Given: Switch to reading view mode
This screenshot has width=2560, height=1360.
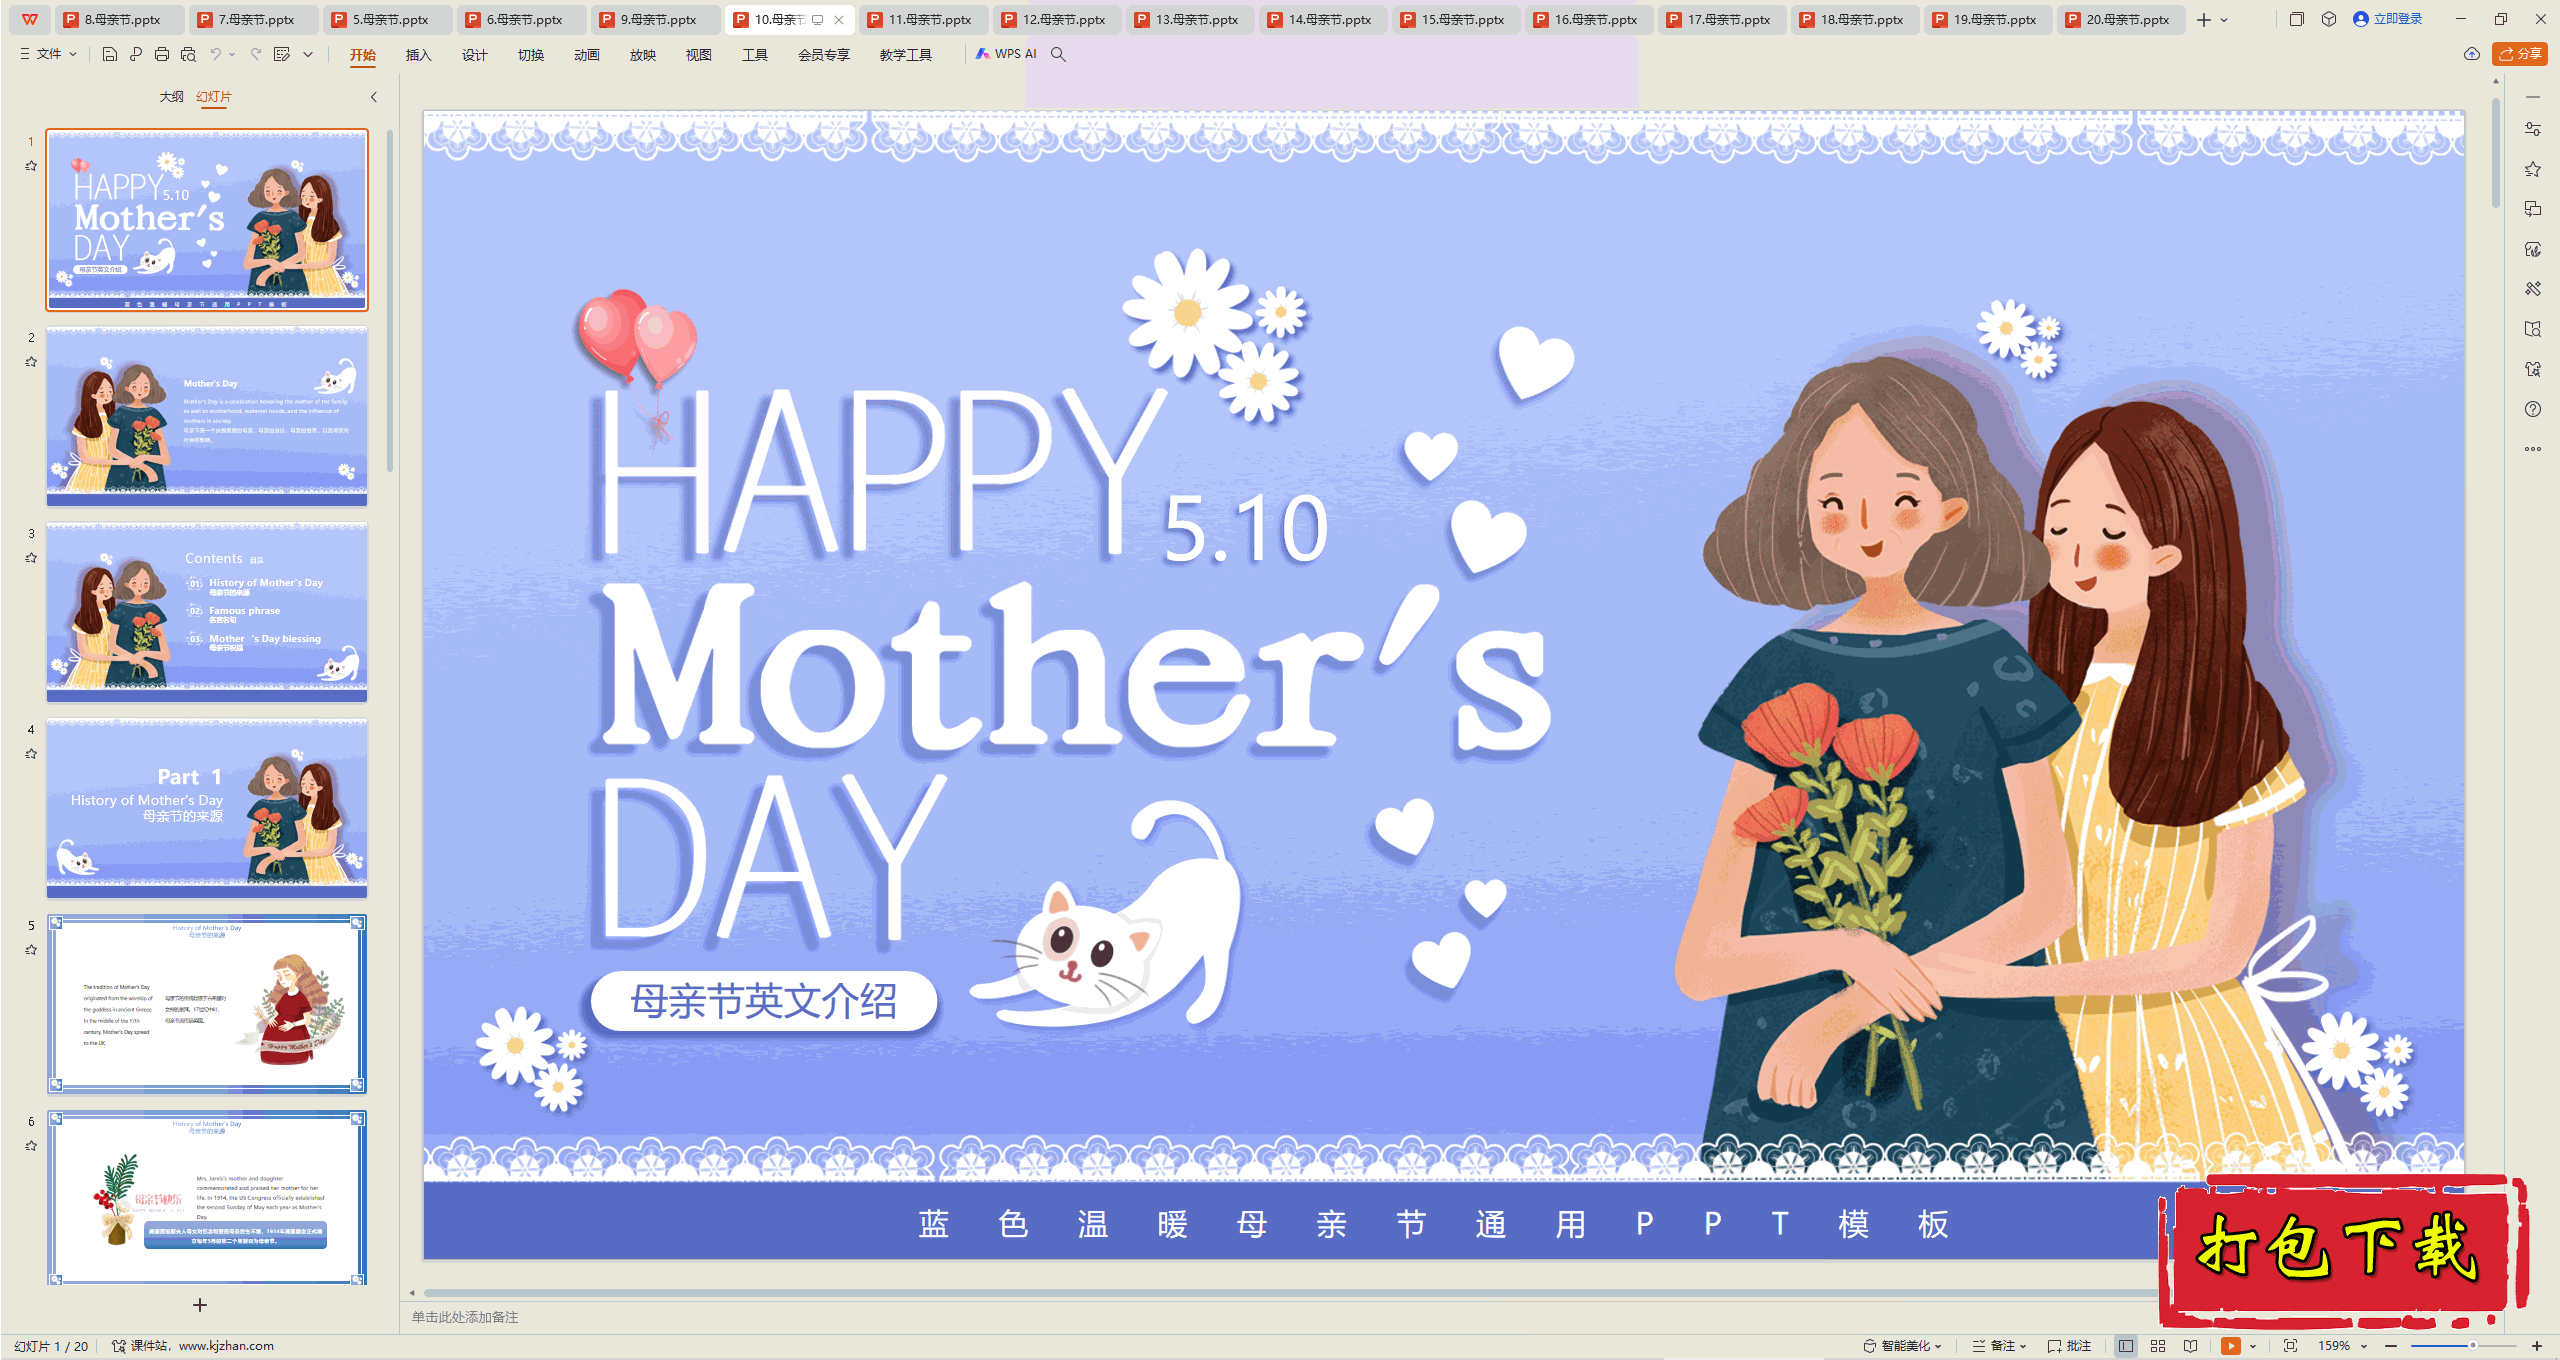Looking at the screenshot, I should pos(2191,1346).
